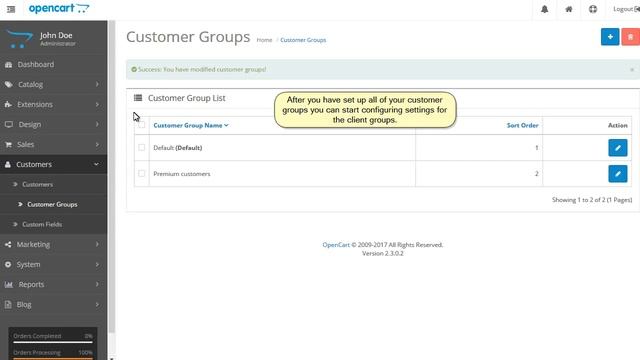Expand the Marketing menu chevron
This screenshot has height=360, width=640.
point(97,244)
